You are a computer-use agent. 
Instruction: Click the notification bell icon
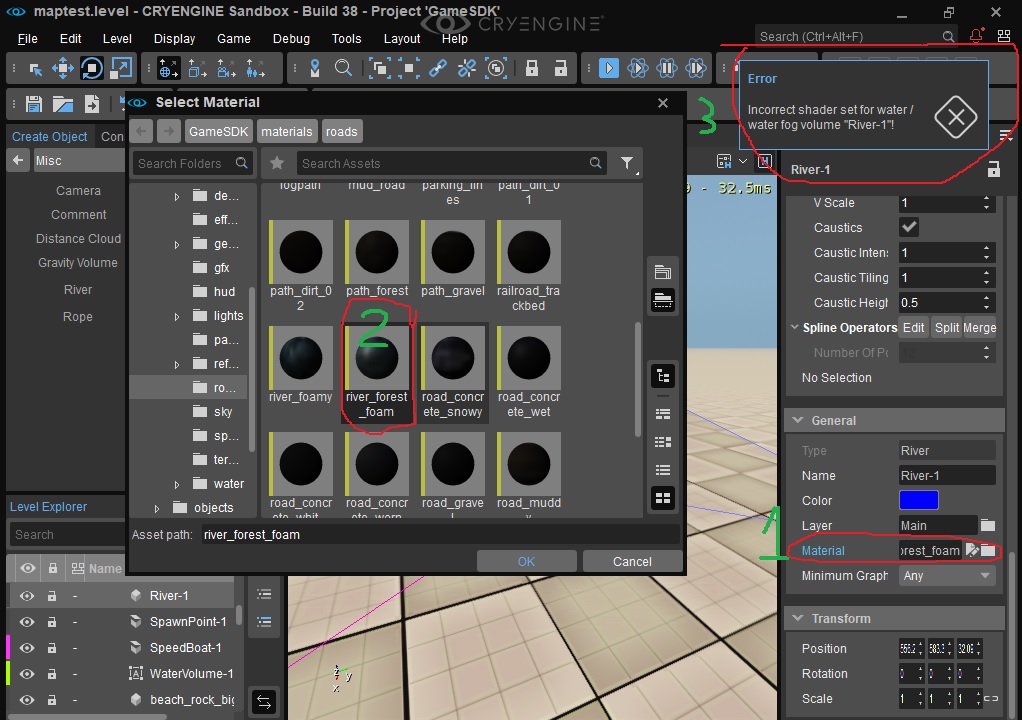[976, 36]
